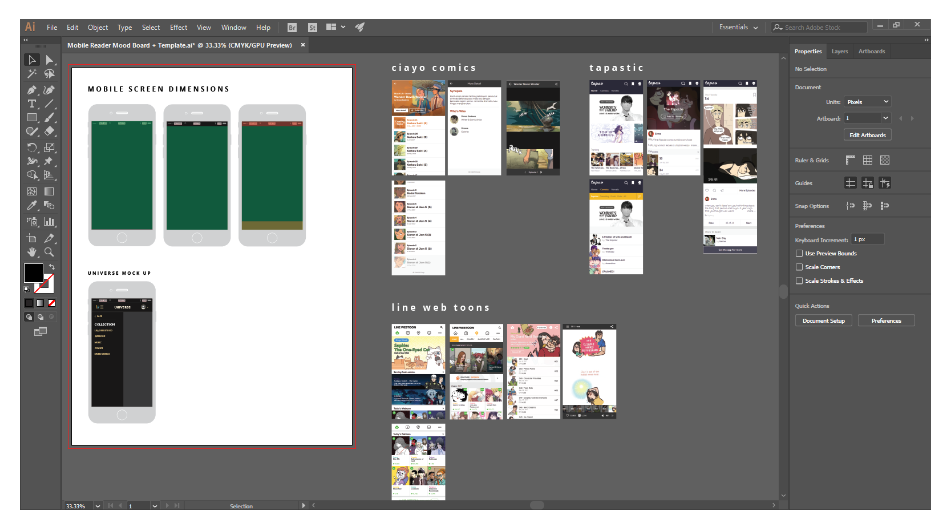The width and height of the screenshot is (950, 531).
Task: Select the Direct Selection tool
Action: (49, 59)
